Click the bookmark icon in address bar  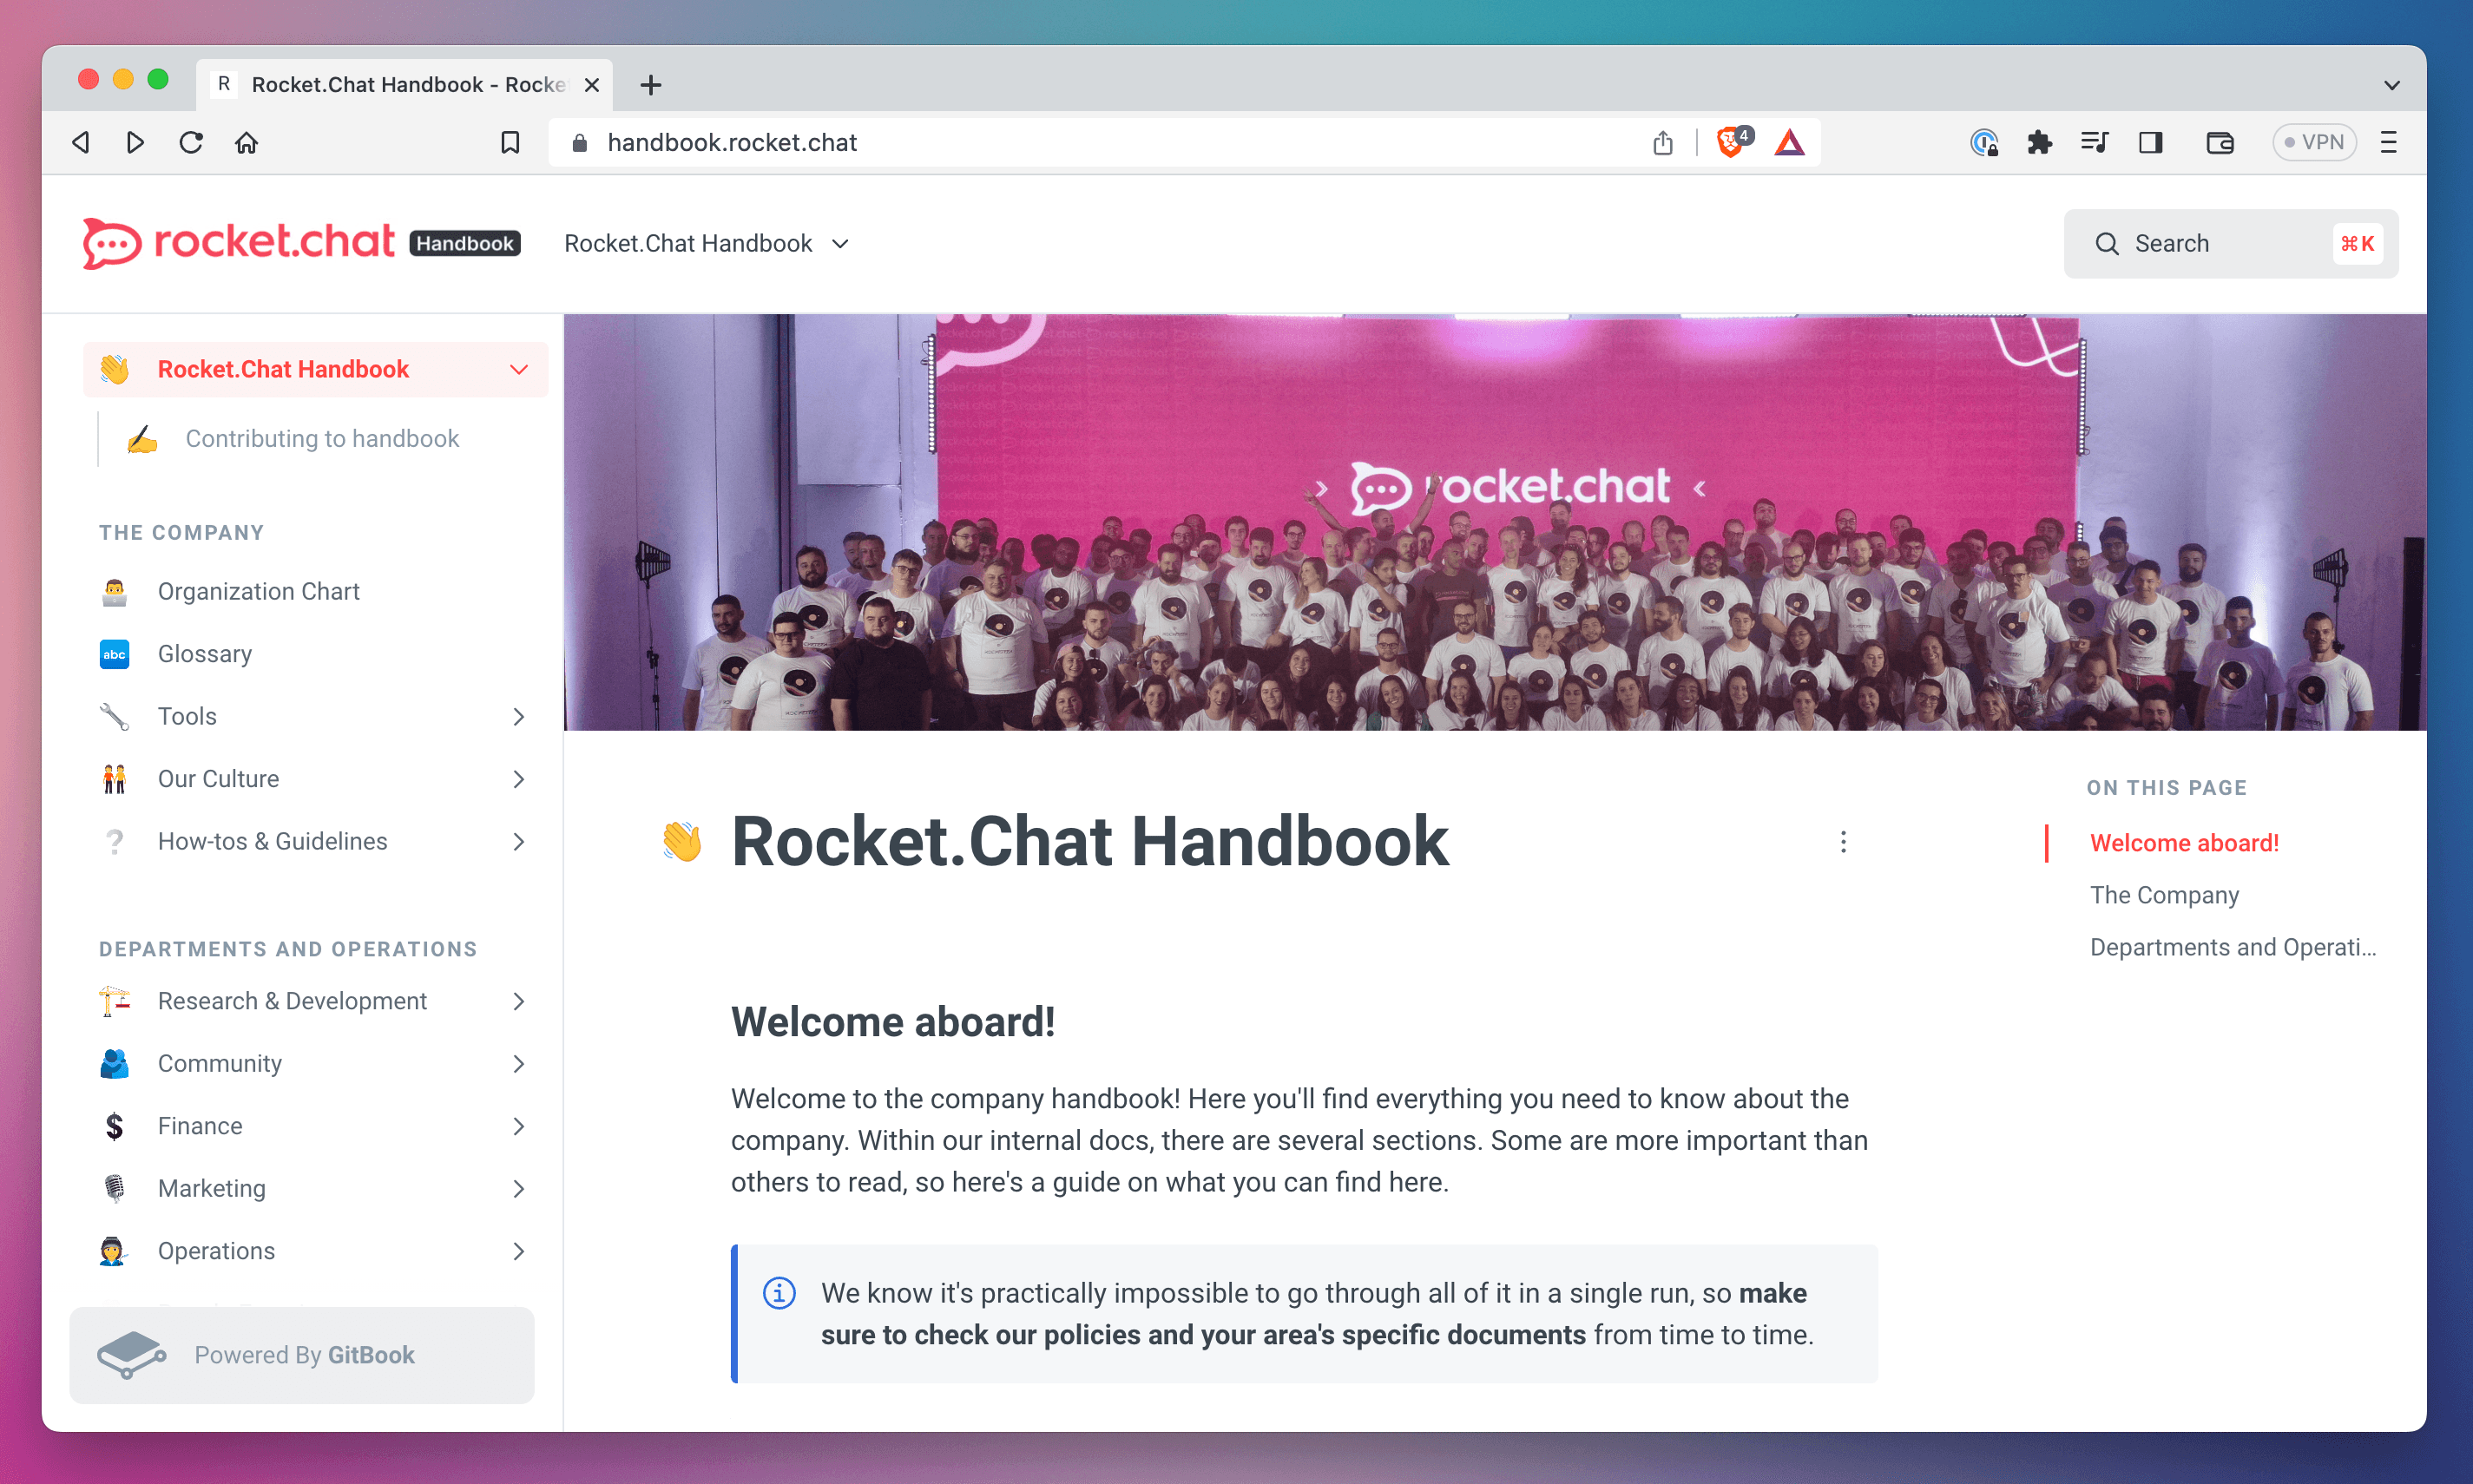pyautogui.click(x=510, y=143)
